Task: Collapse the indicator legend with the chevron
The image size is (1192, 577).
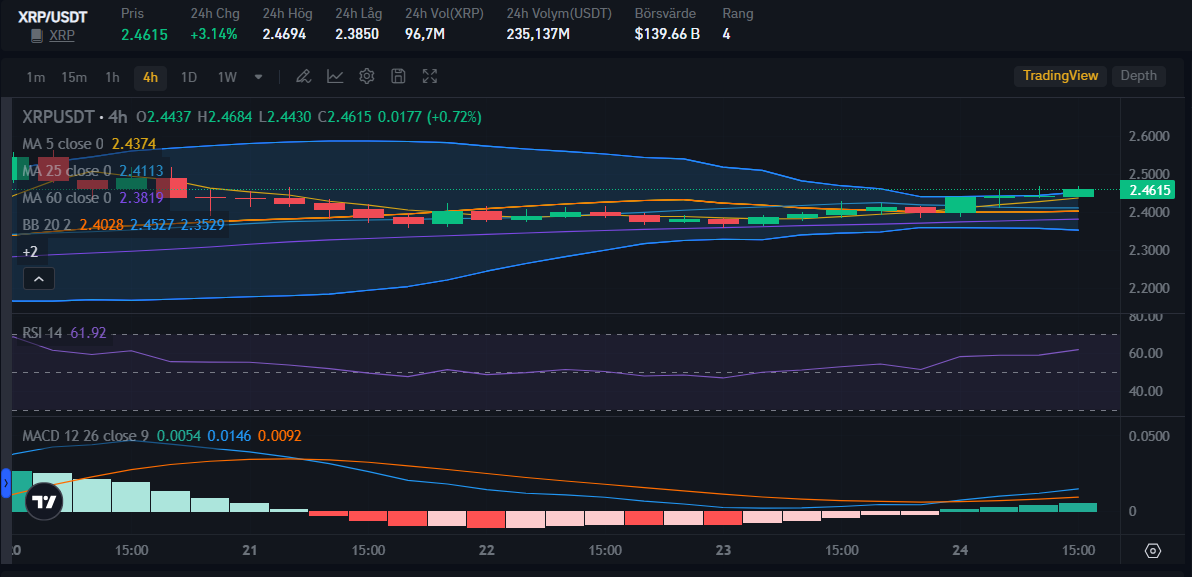Action: click(x=39, y=279)
